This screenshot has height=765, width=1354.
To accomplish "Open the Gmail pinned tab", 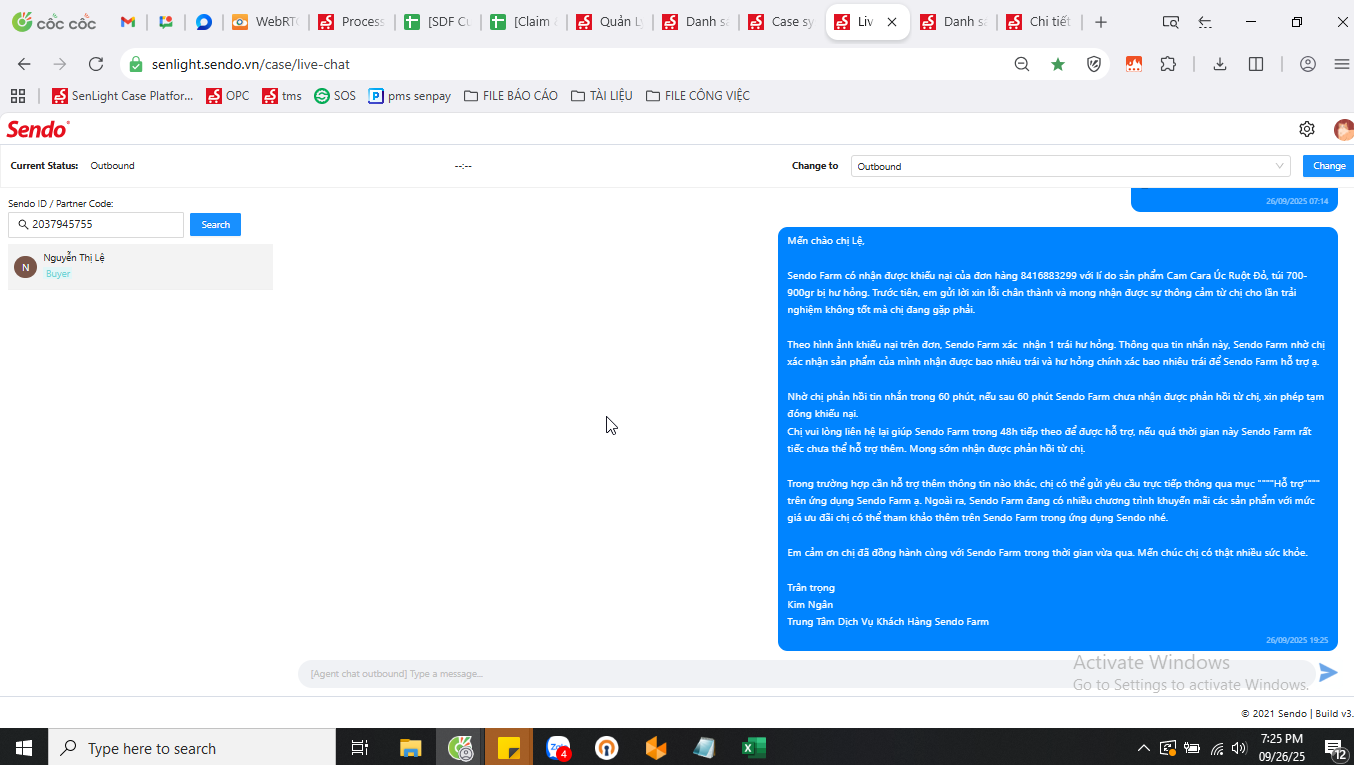I will coord(128,22).
